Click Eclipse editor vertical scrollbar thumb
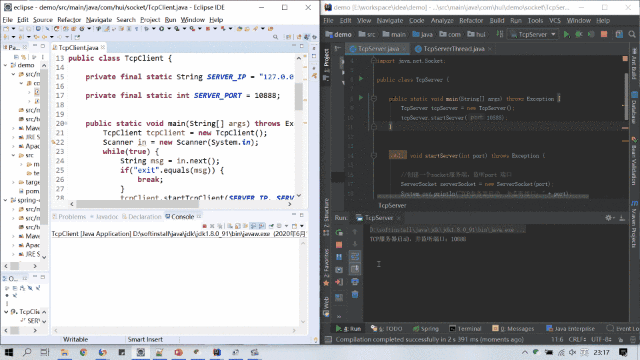The image size is (640, 360). tap(299, 96)
